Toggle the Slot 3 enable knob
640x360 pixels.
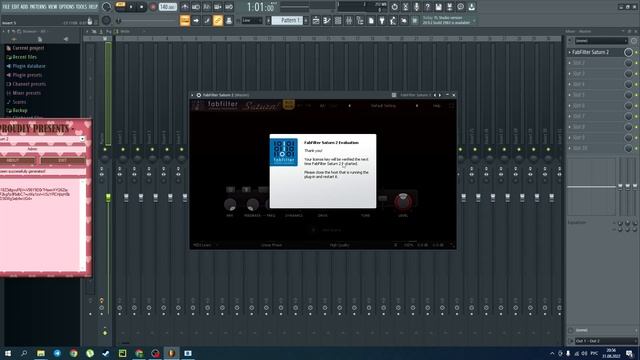click(x=628, y=74)
